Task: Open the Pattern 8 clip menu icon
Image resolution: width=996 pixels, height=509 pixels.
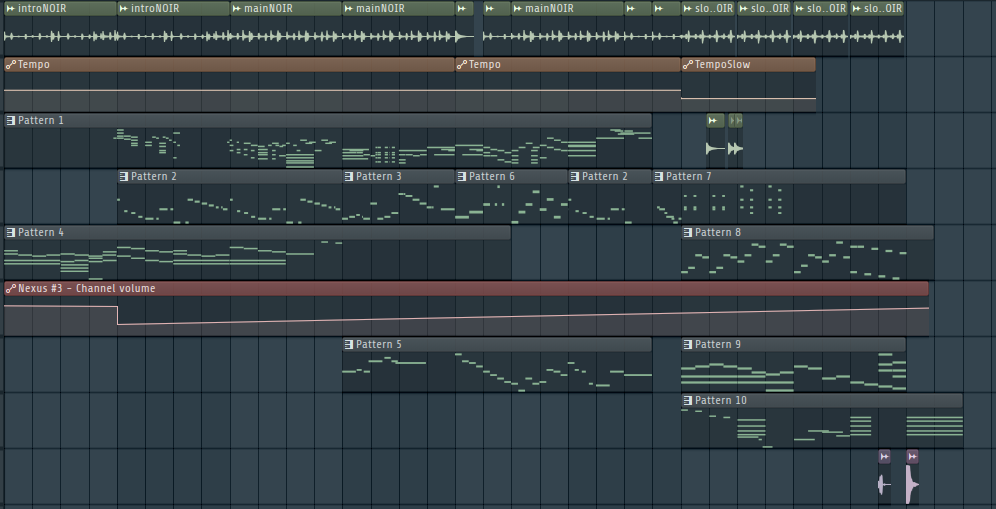Action: [x=687, y=232]
